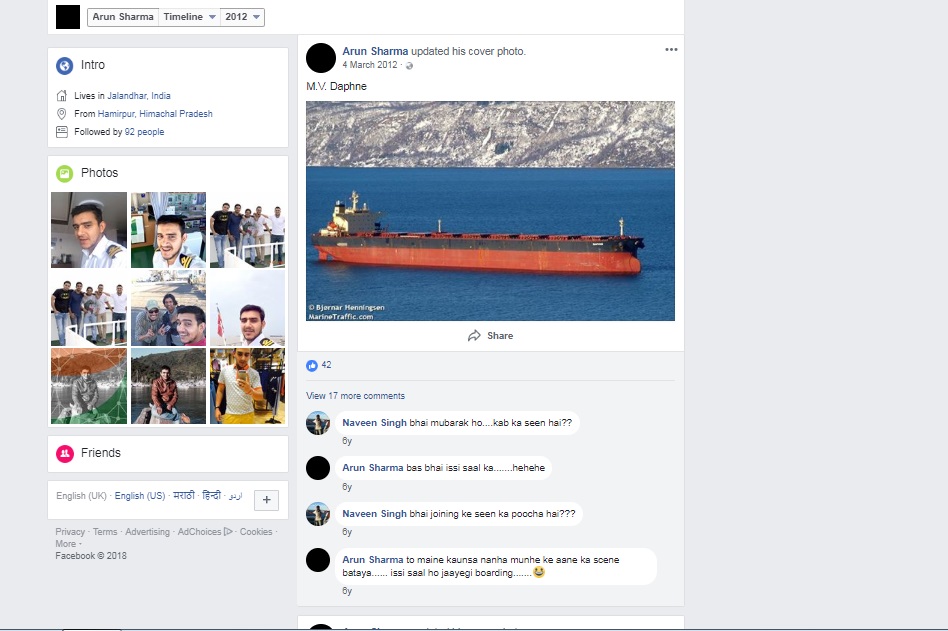
Task: Select हिन्दी language
Action: [x=212, y=496]
